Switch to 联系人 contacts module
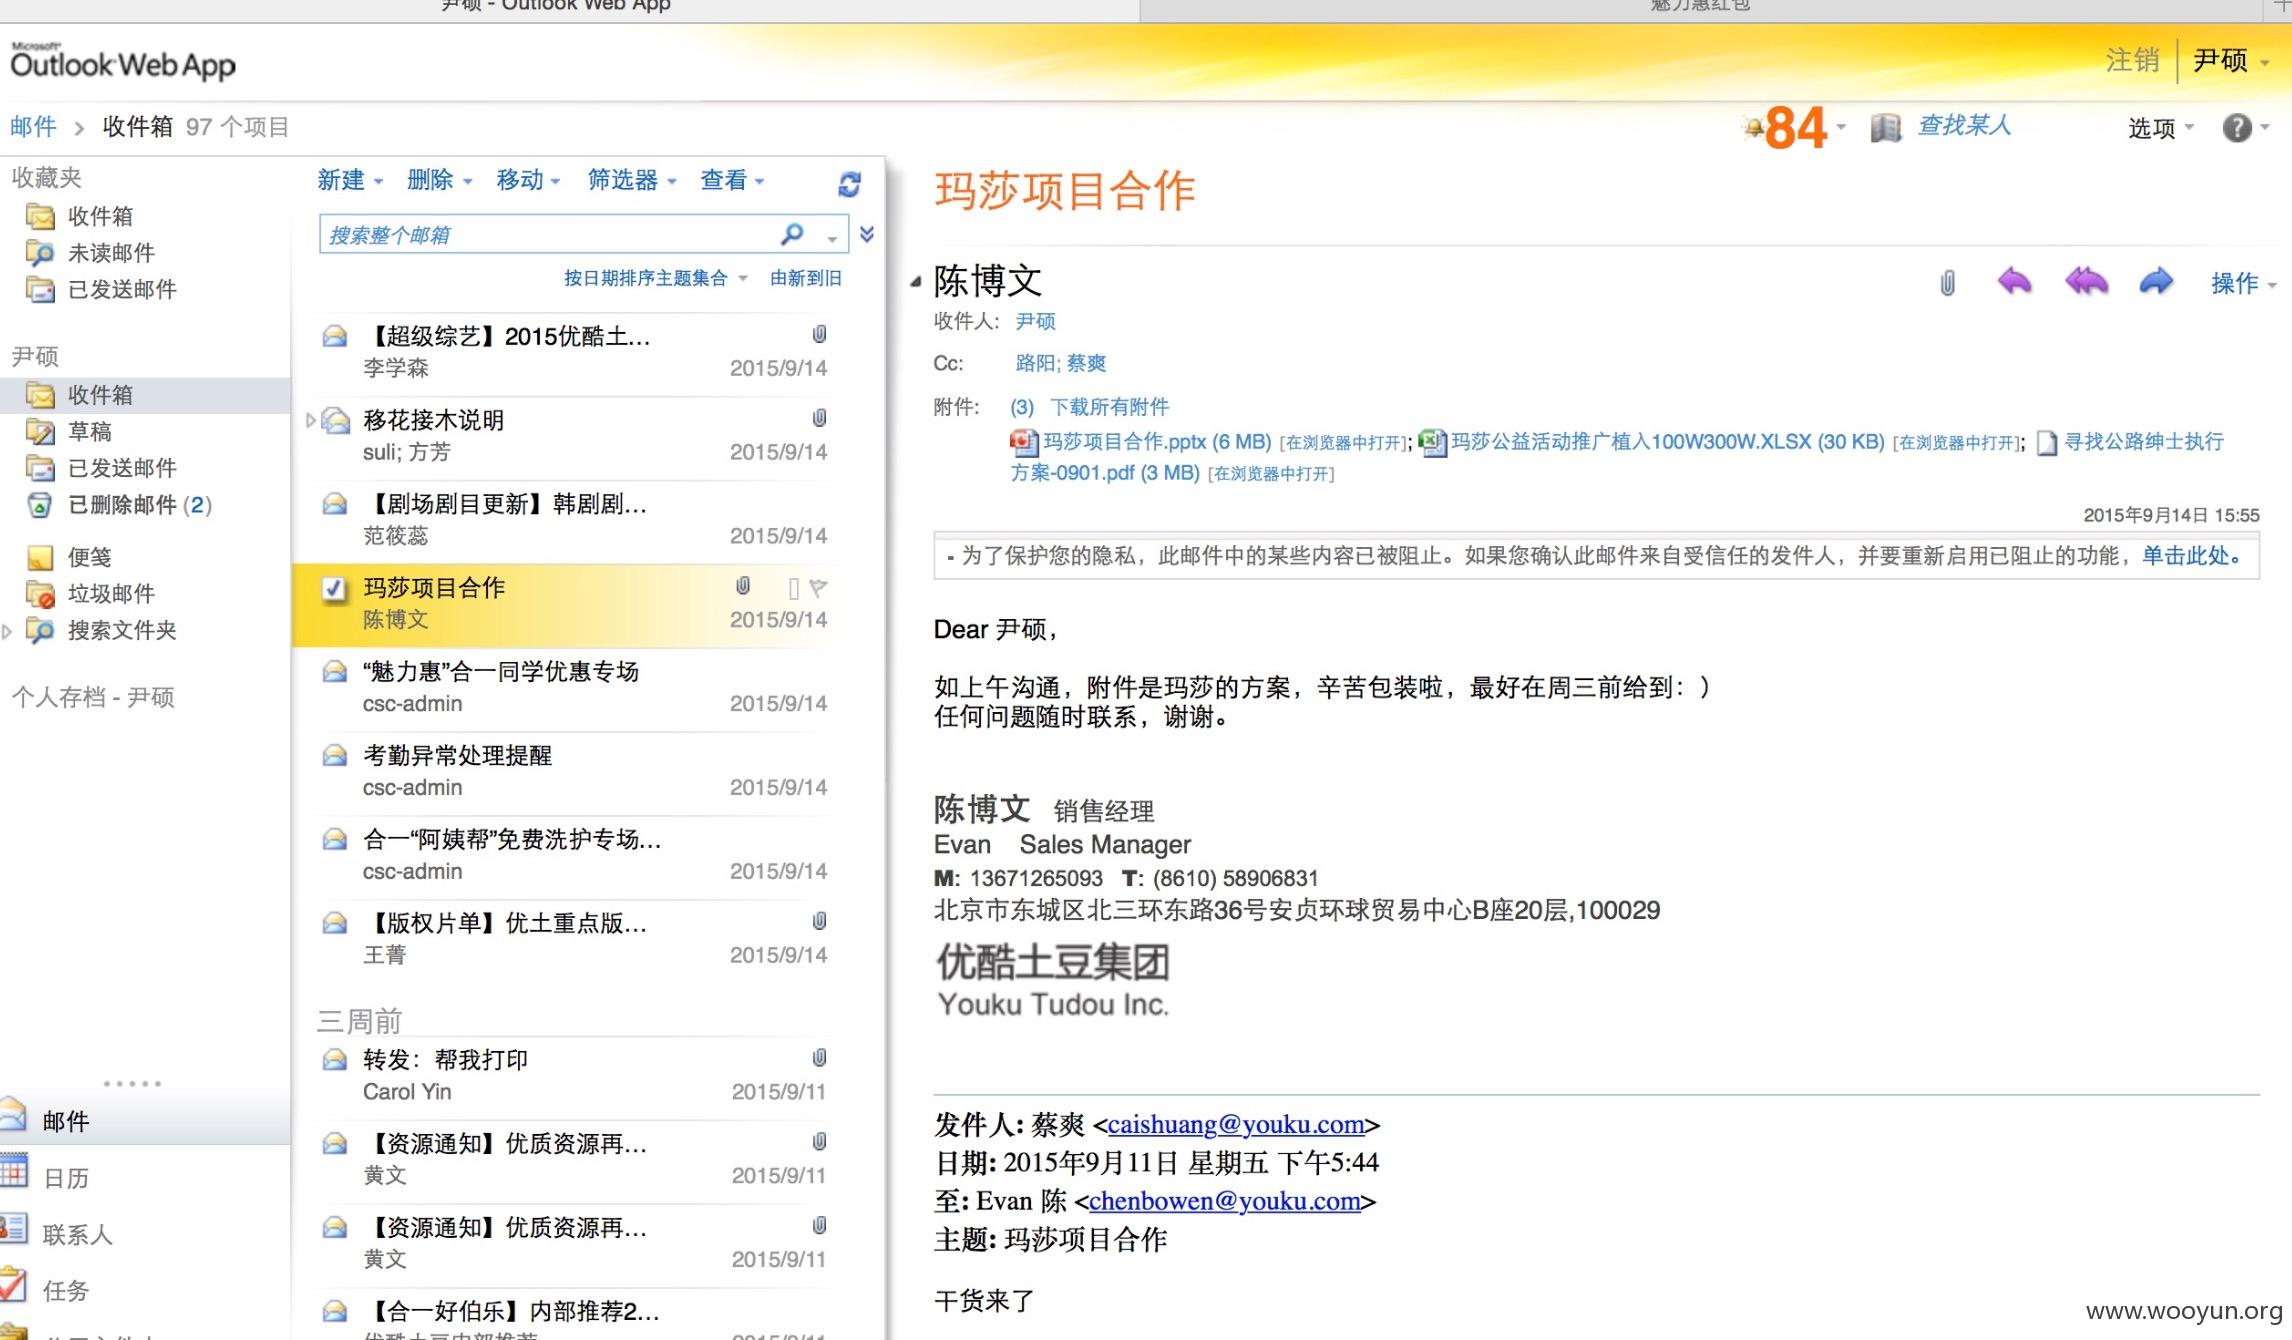 (x=77, y=1234)
